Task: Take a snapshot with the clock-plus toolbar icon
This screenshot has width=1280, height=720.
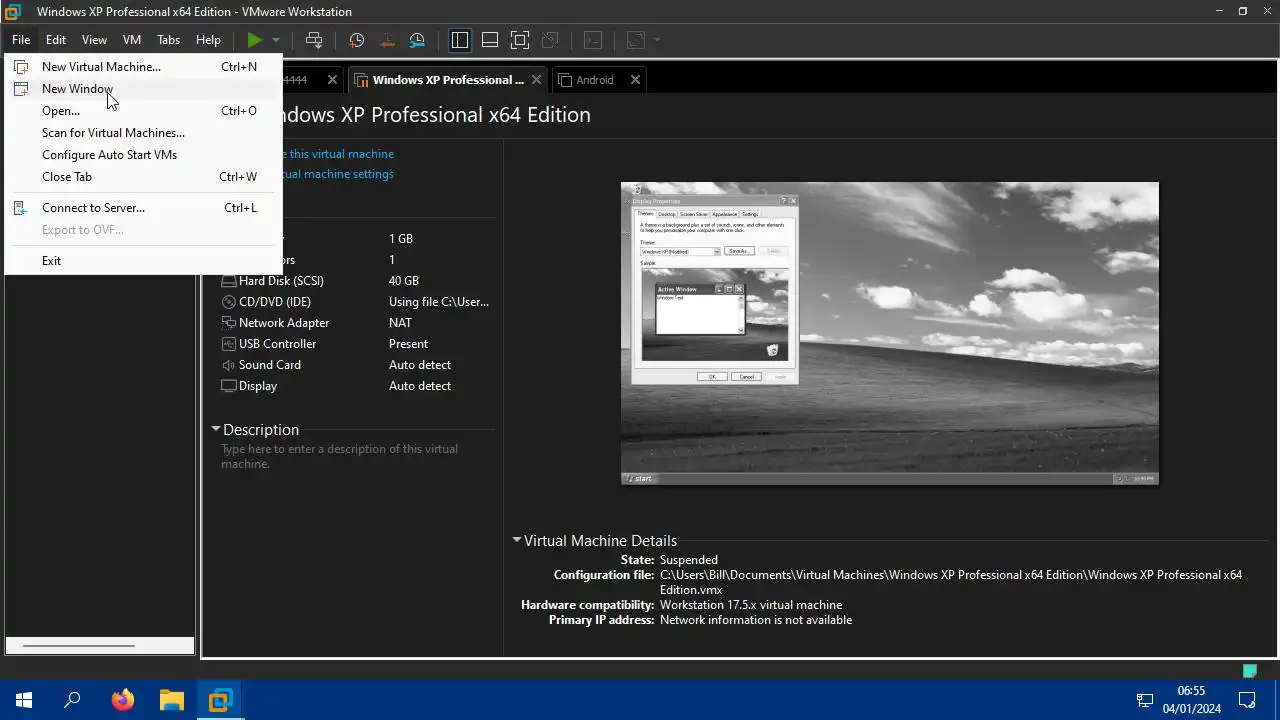Action: tap(356, 40)
